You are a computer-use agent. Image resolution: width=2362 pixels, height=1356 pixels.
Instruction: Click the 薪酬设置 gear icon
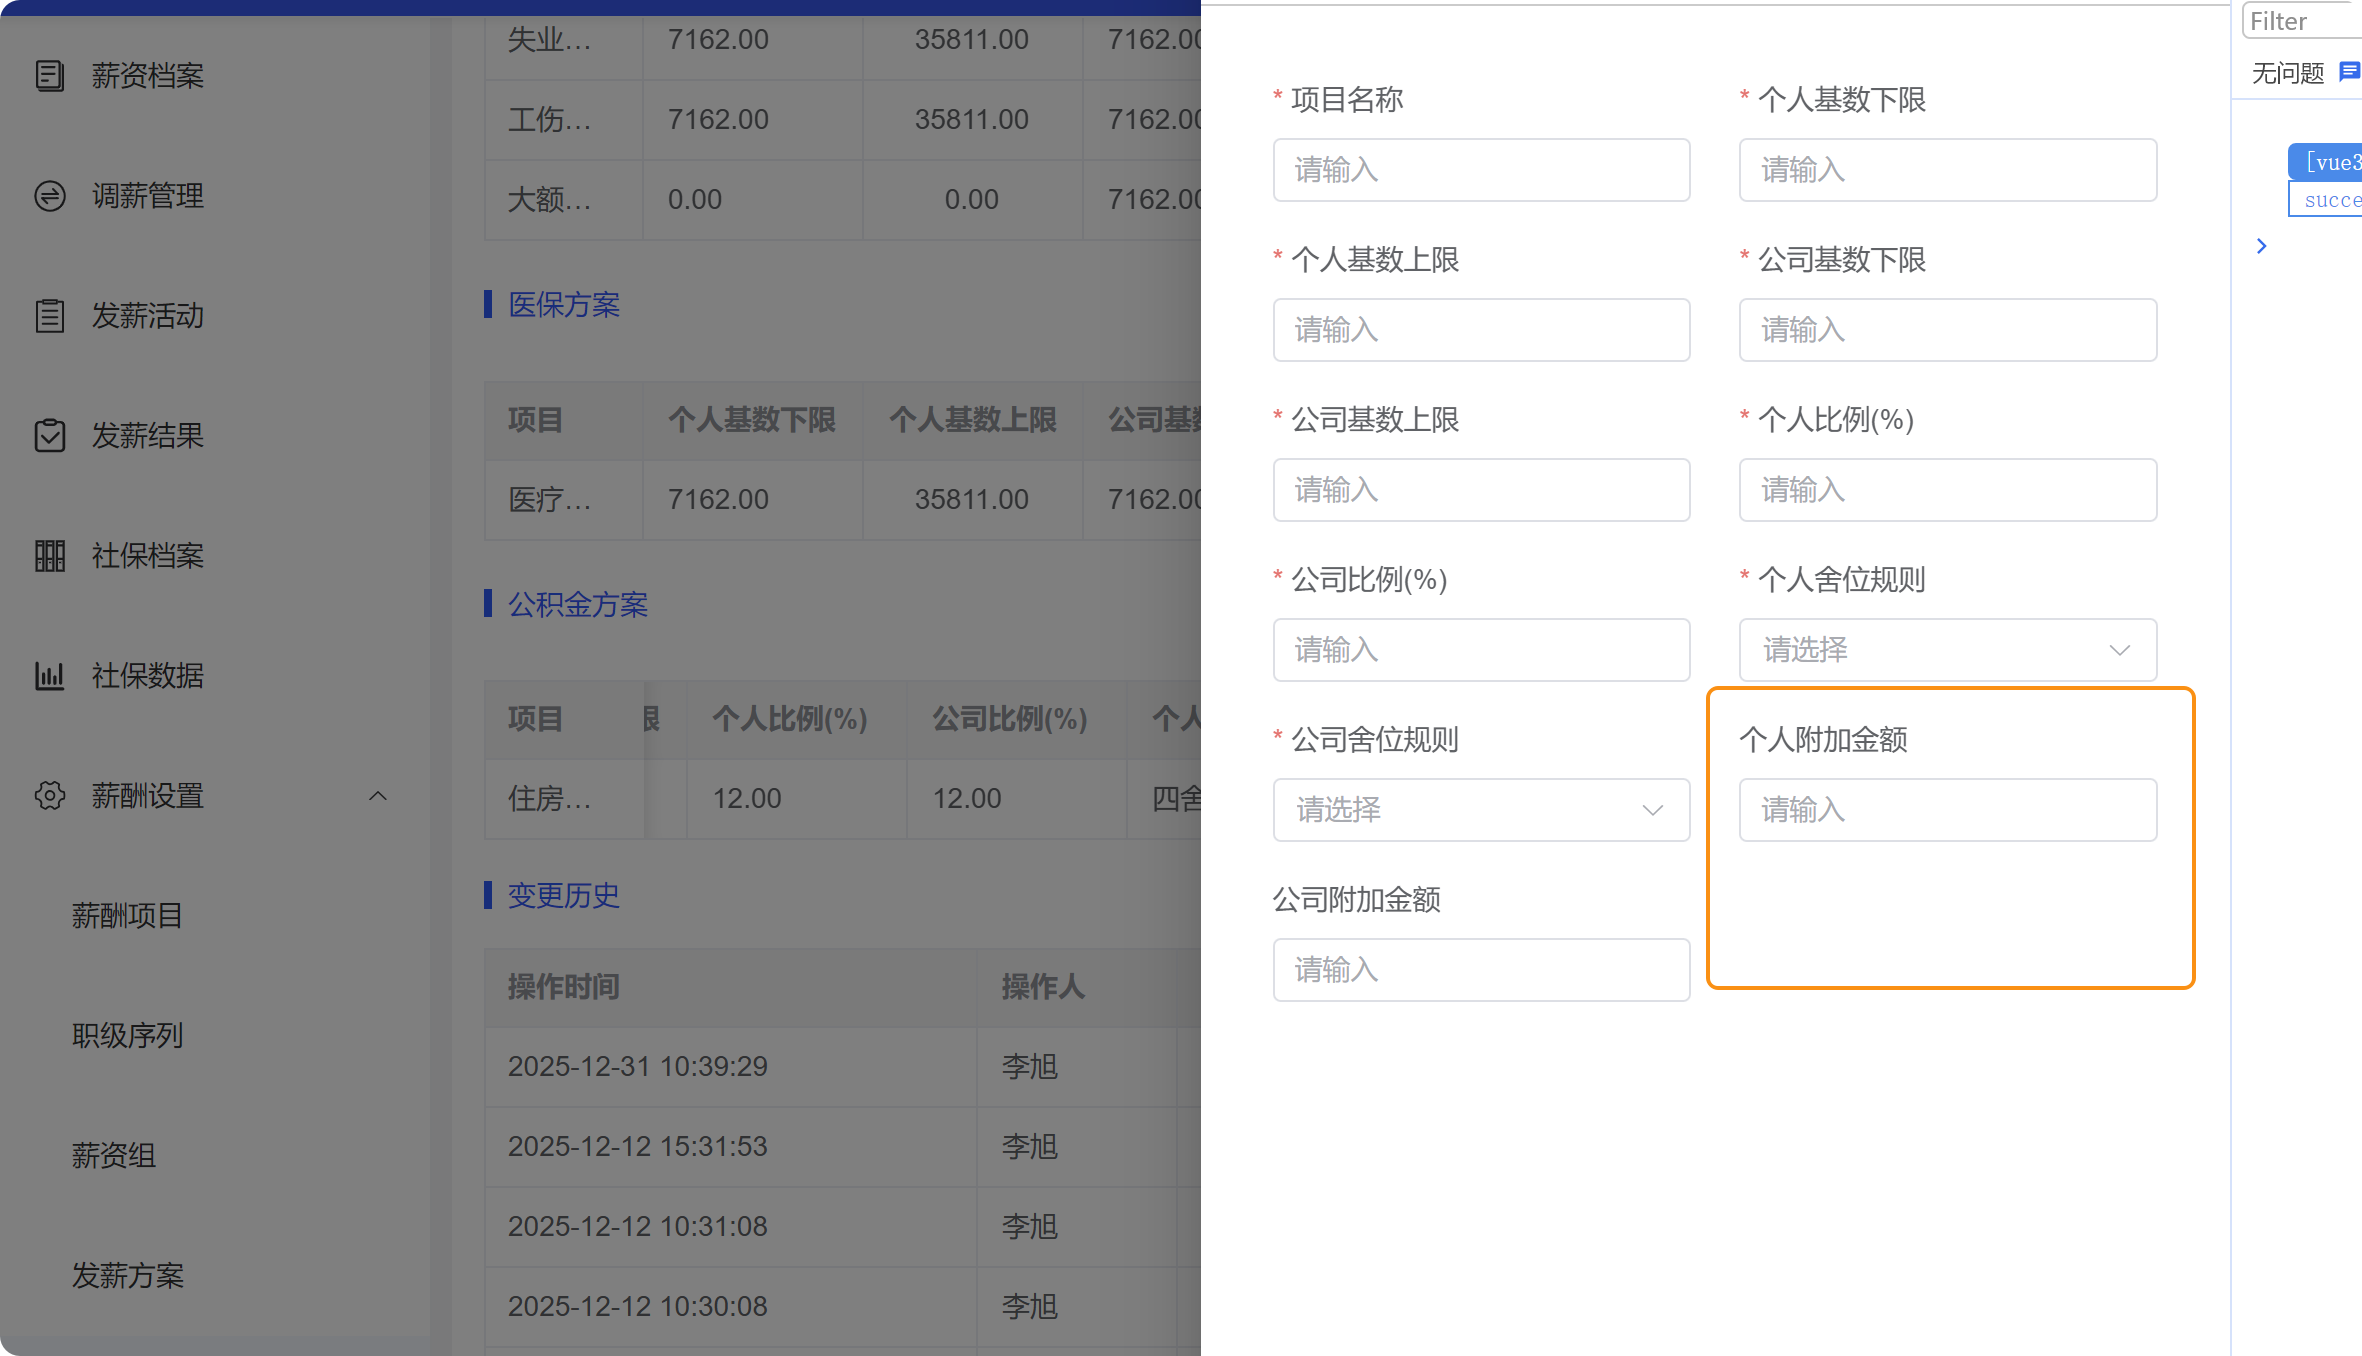50,796
